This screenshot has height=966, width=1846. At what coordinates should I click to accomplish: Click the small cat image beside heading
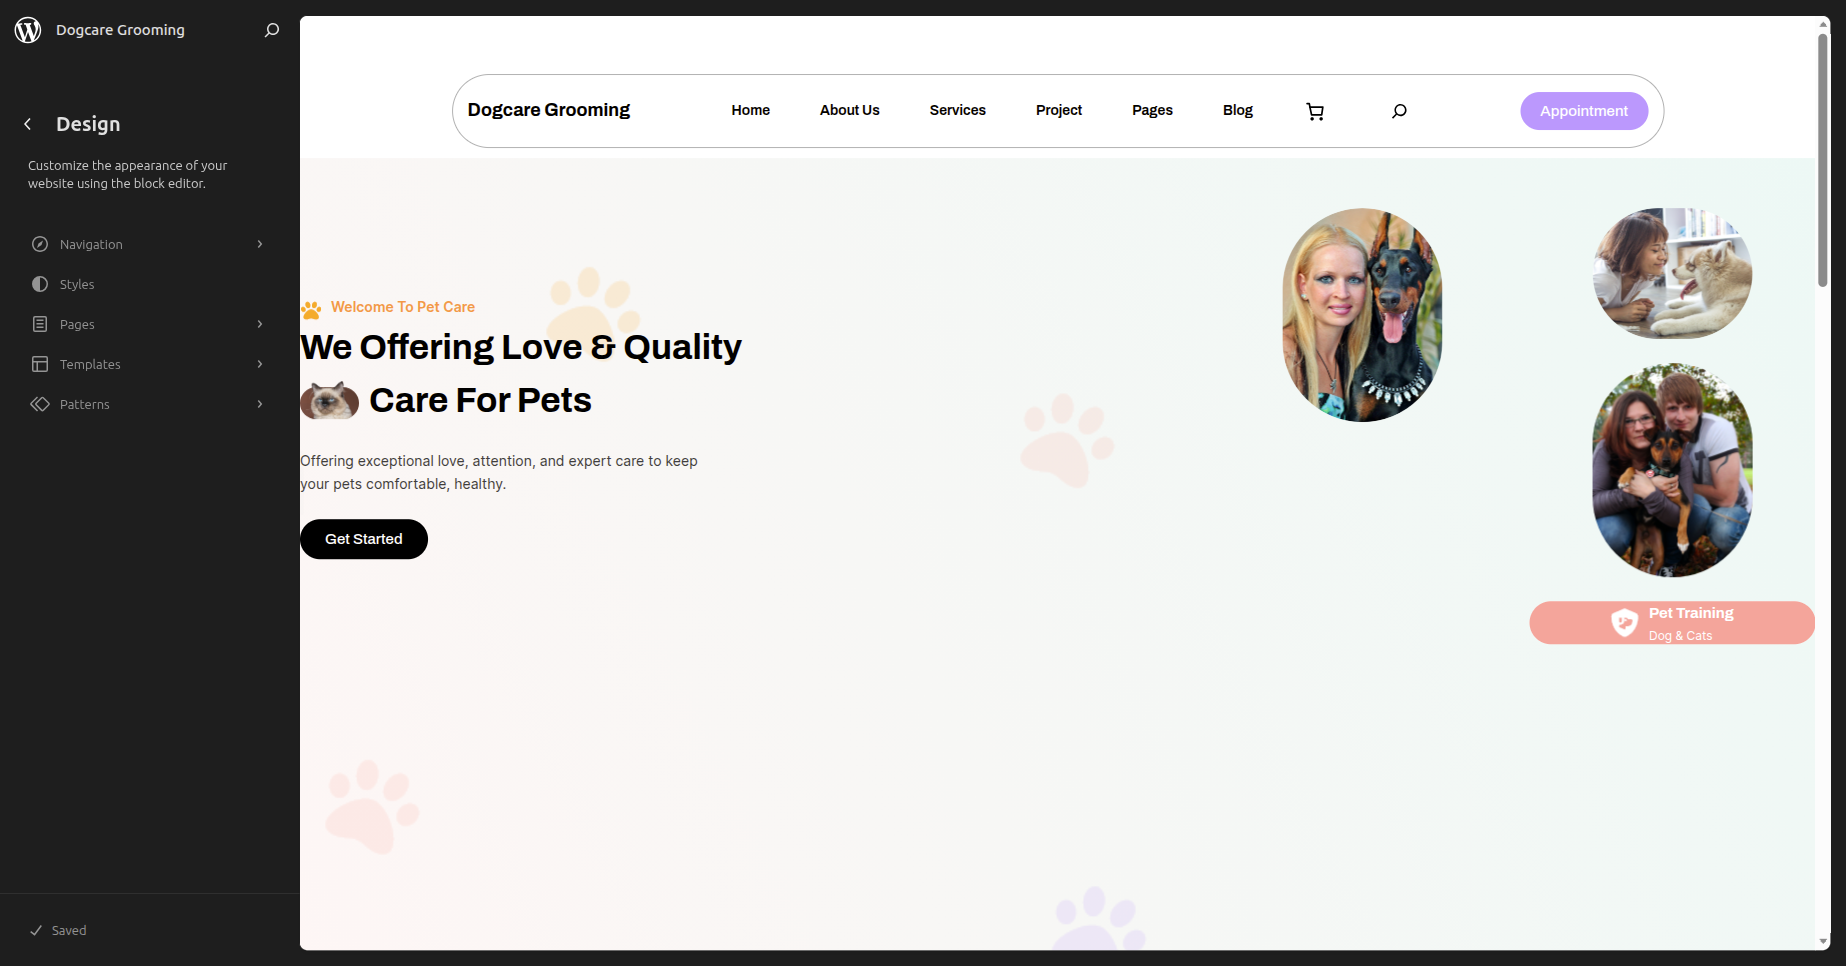pos(330,401)
